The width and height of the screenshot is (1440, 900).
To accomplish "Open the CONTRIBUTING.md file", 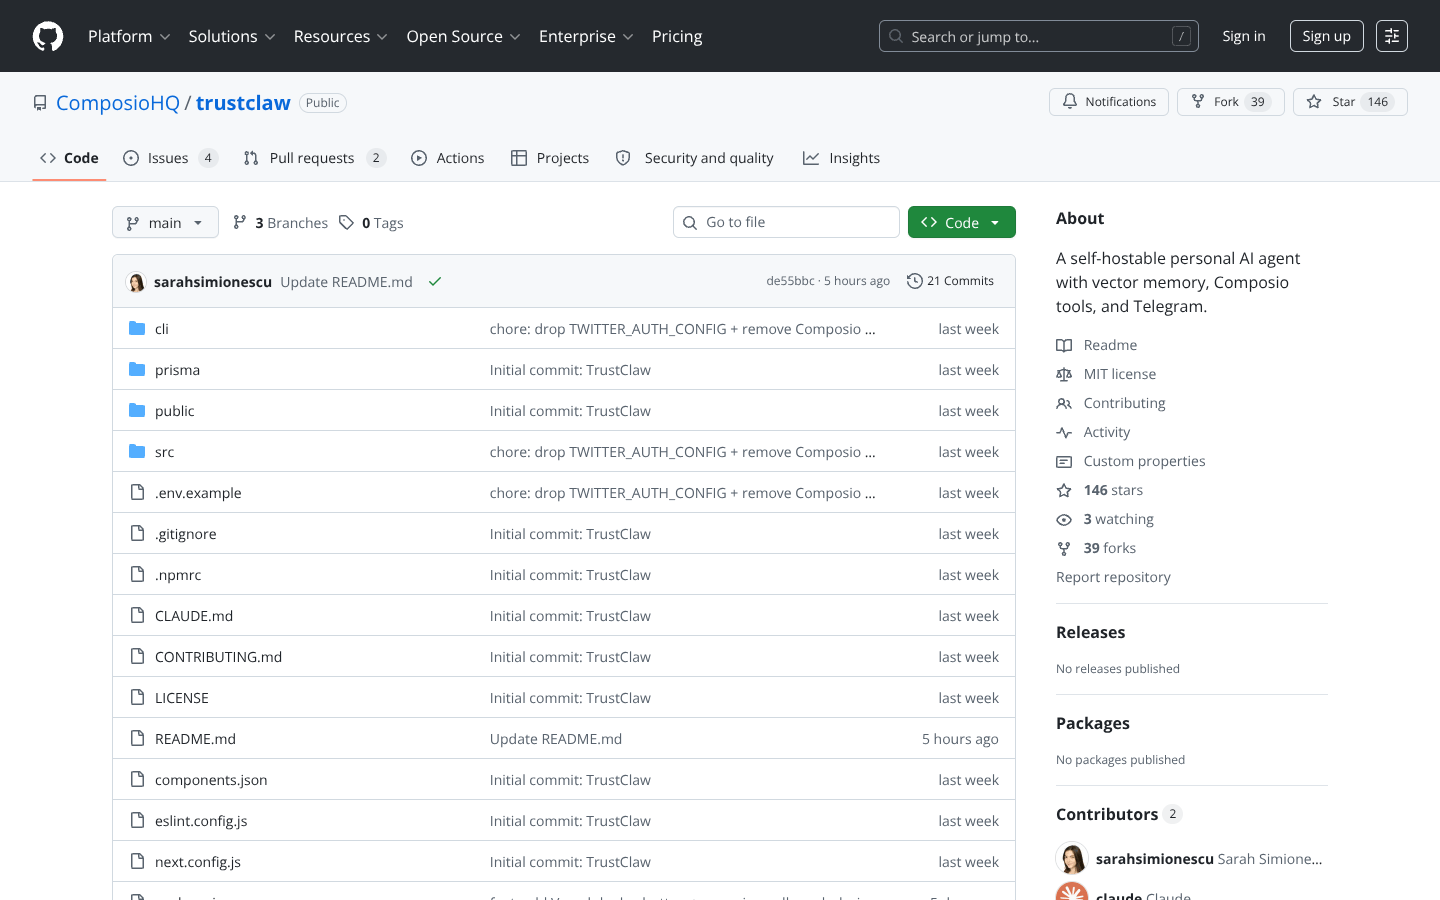I will click(218, 657).
